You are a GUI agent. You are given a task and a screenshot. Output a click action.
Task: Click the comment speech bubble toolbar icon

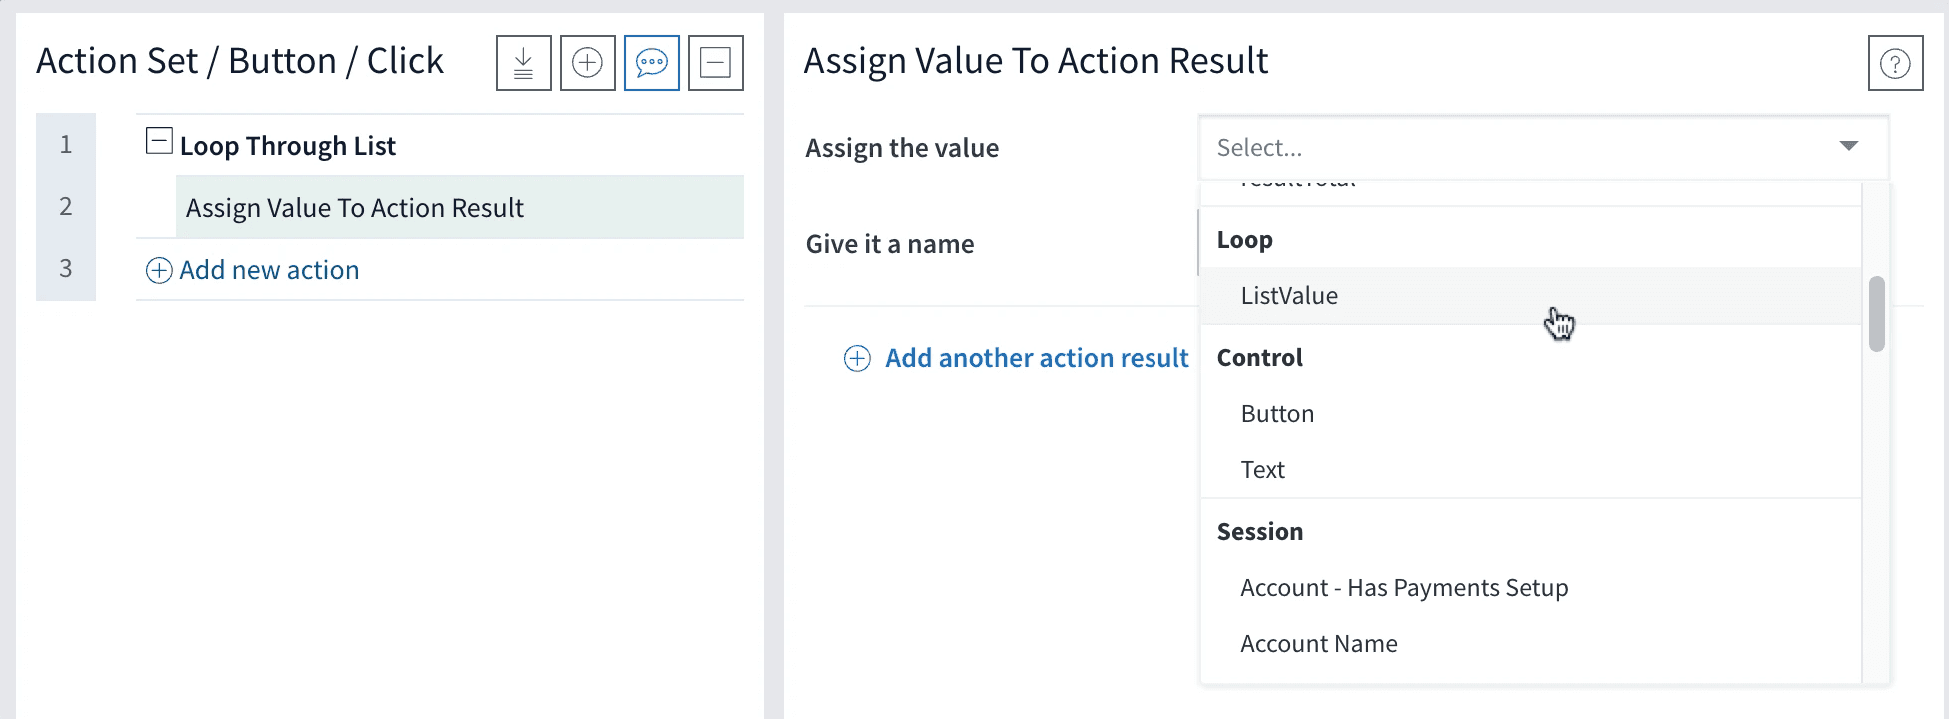click(651, 63)
